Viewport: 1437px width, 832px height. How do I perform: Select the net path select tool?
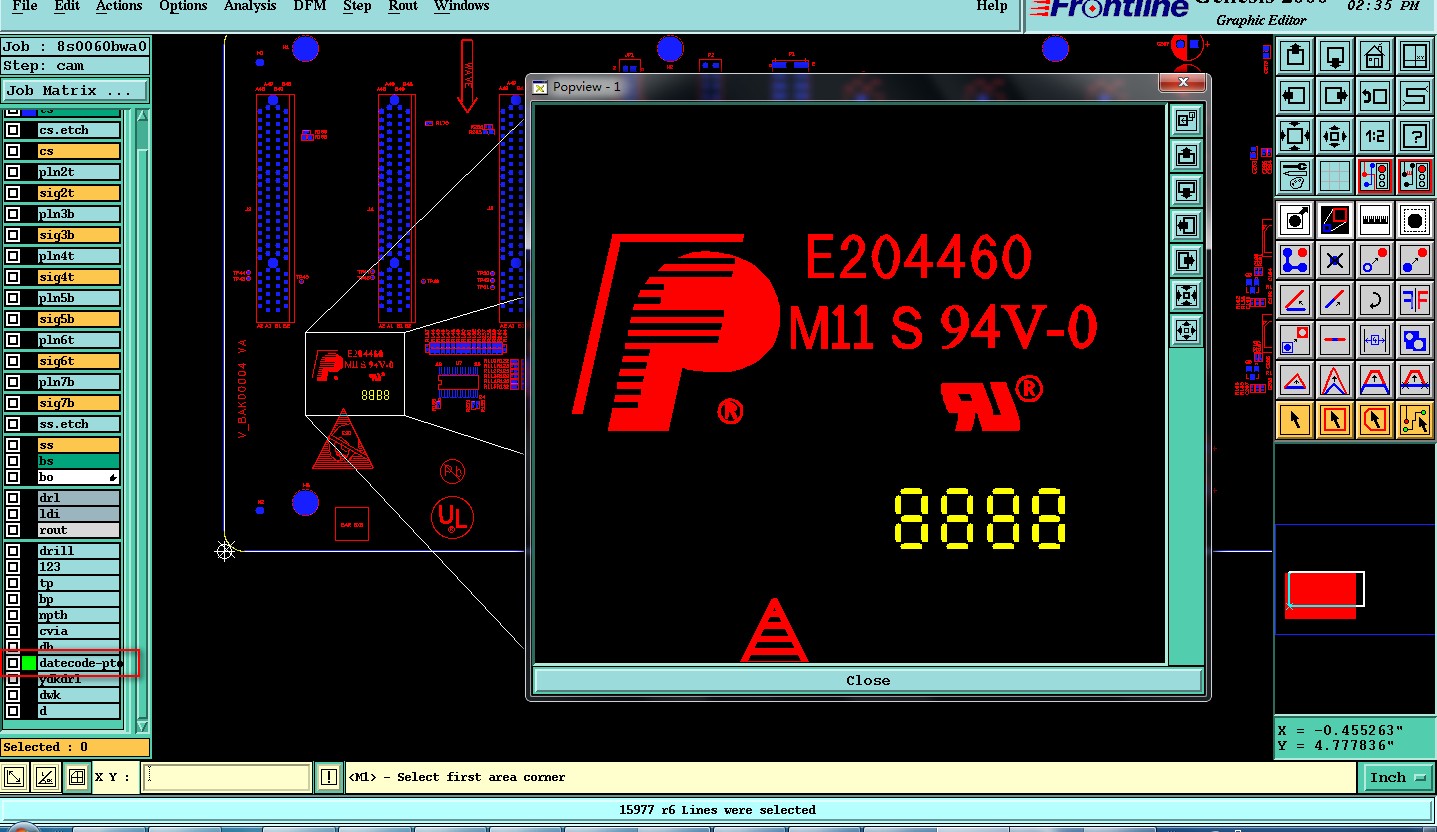[1414, 420]
